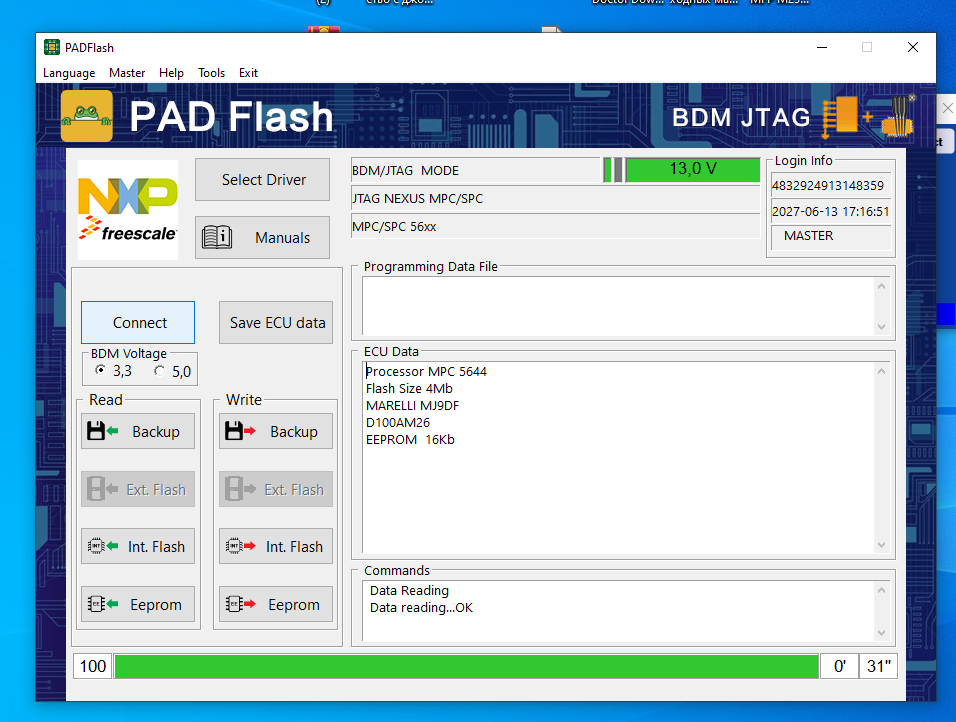Click the elapsed seconds field 31"
956x722 pixels.
pos(879,666)
